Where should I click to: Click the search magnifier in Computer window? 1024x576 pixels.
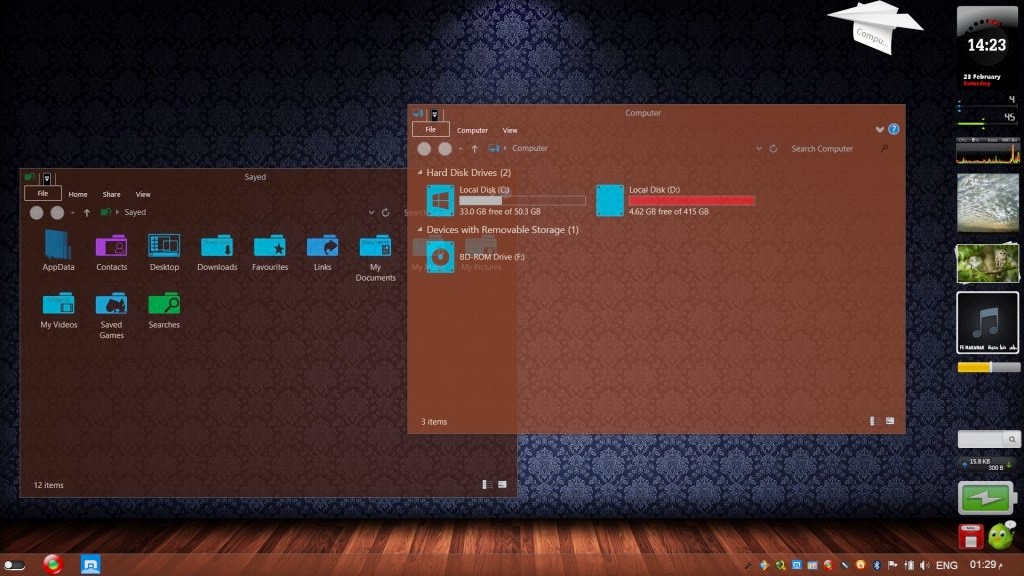pos(884,148)
